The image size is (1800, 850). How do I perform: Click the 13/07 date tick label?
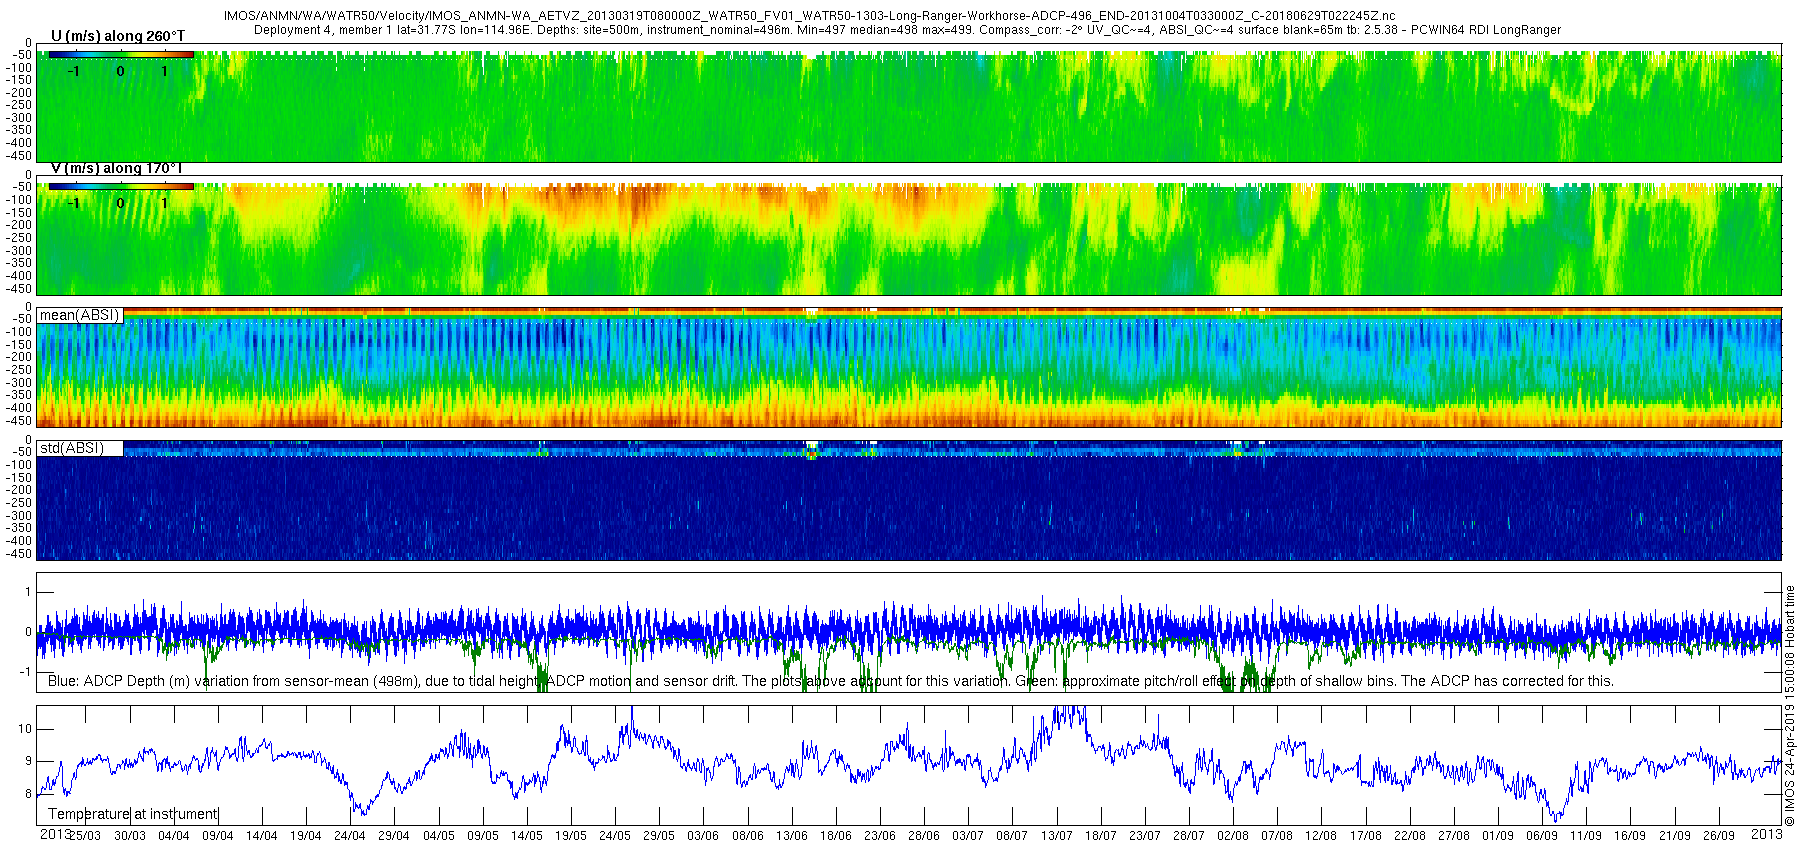(1056, 836)
